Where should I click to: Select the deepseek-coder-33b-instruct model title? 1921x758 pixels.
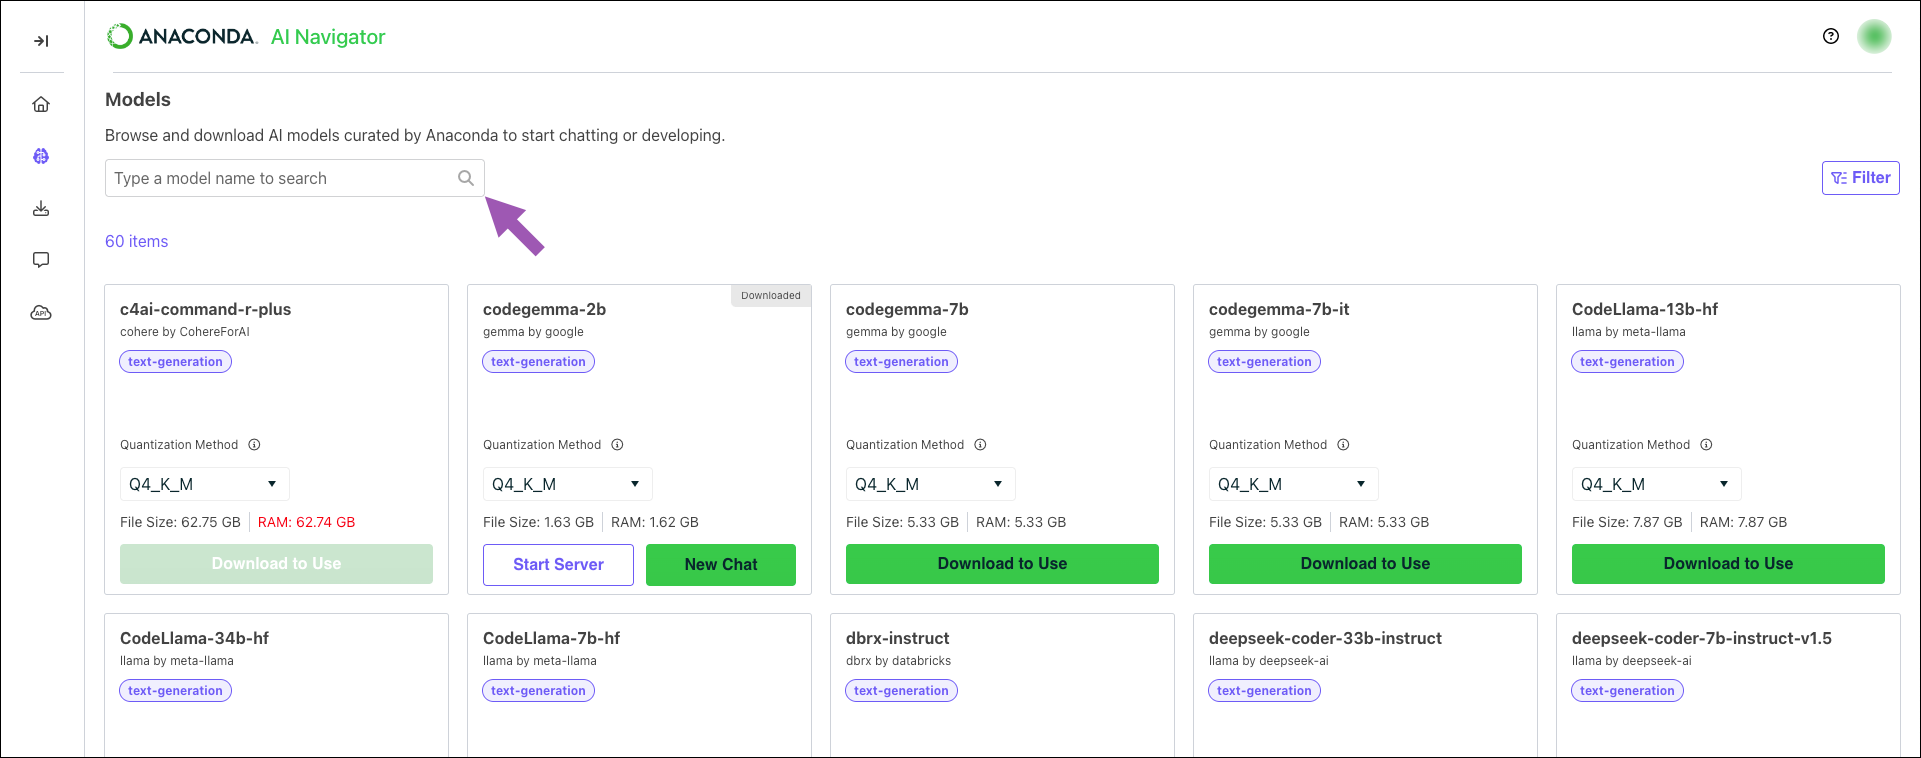coord(1325,639)
